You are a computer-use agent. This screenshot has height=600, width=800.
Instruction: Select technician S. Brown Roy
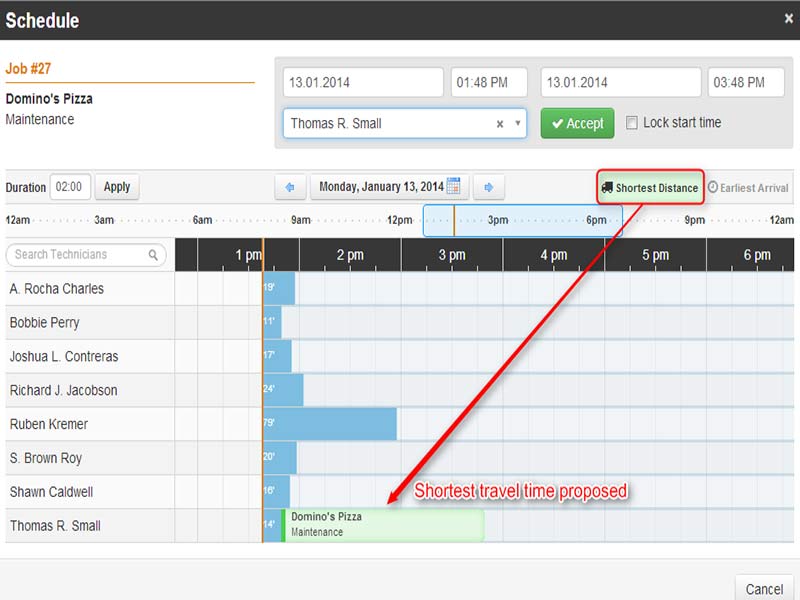(45, 458)
